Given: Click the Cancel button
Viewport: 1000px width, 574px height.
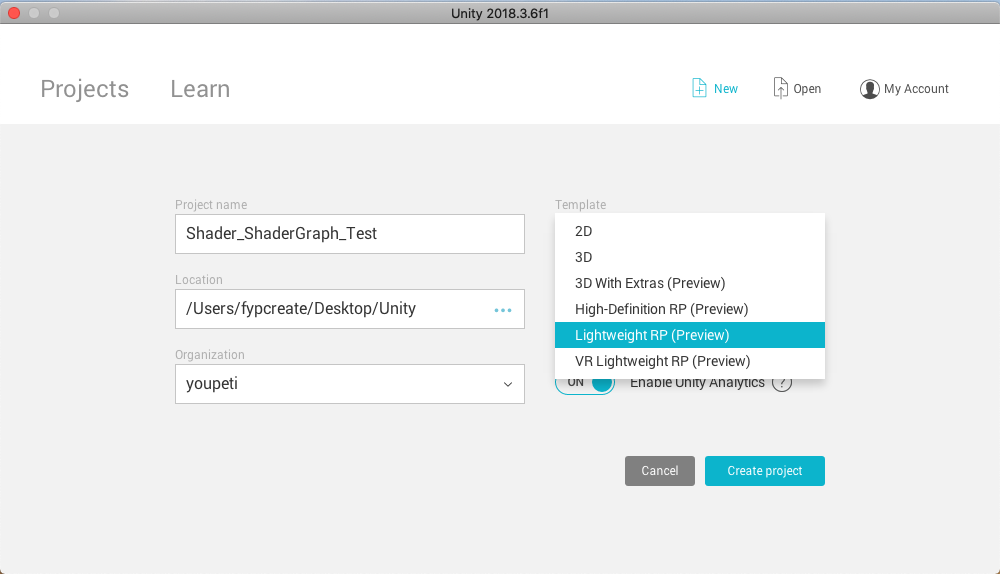Looking at the screenshot, I should pos(659,471).
